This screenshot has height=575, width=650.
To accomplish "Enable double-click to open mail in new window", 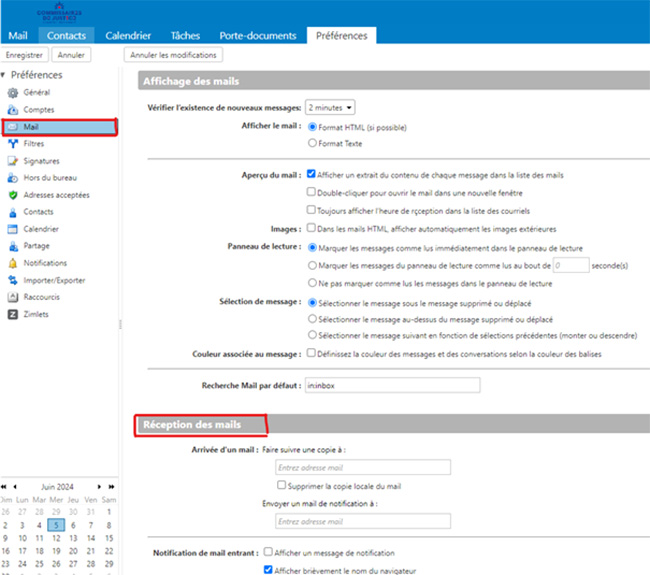I will click(312, 192).
